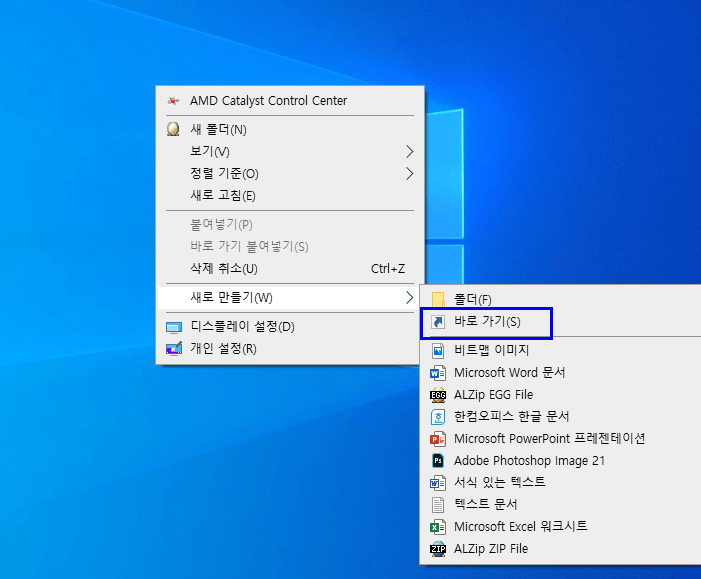Click the 새 폴더(N) icon
The height and width of the screenshot is (579, 701).
[173, 129]
